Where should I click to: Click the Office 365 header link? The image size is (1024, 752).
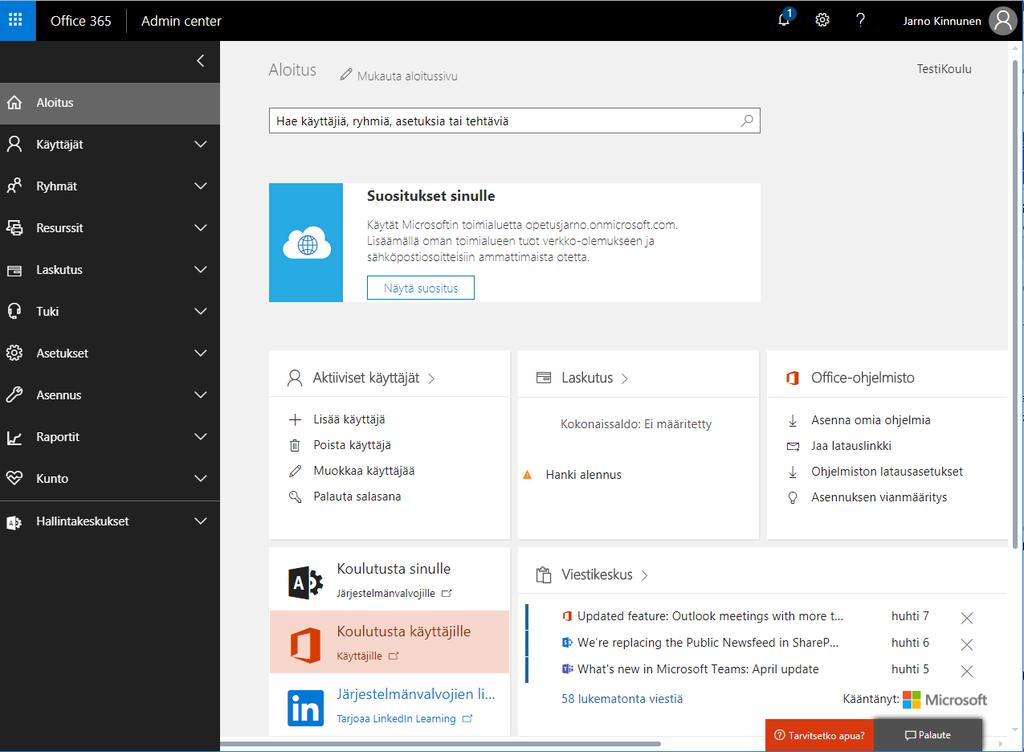(80, 21)
